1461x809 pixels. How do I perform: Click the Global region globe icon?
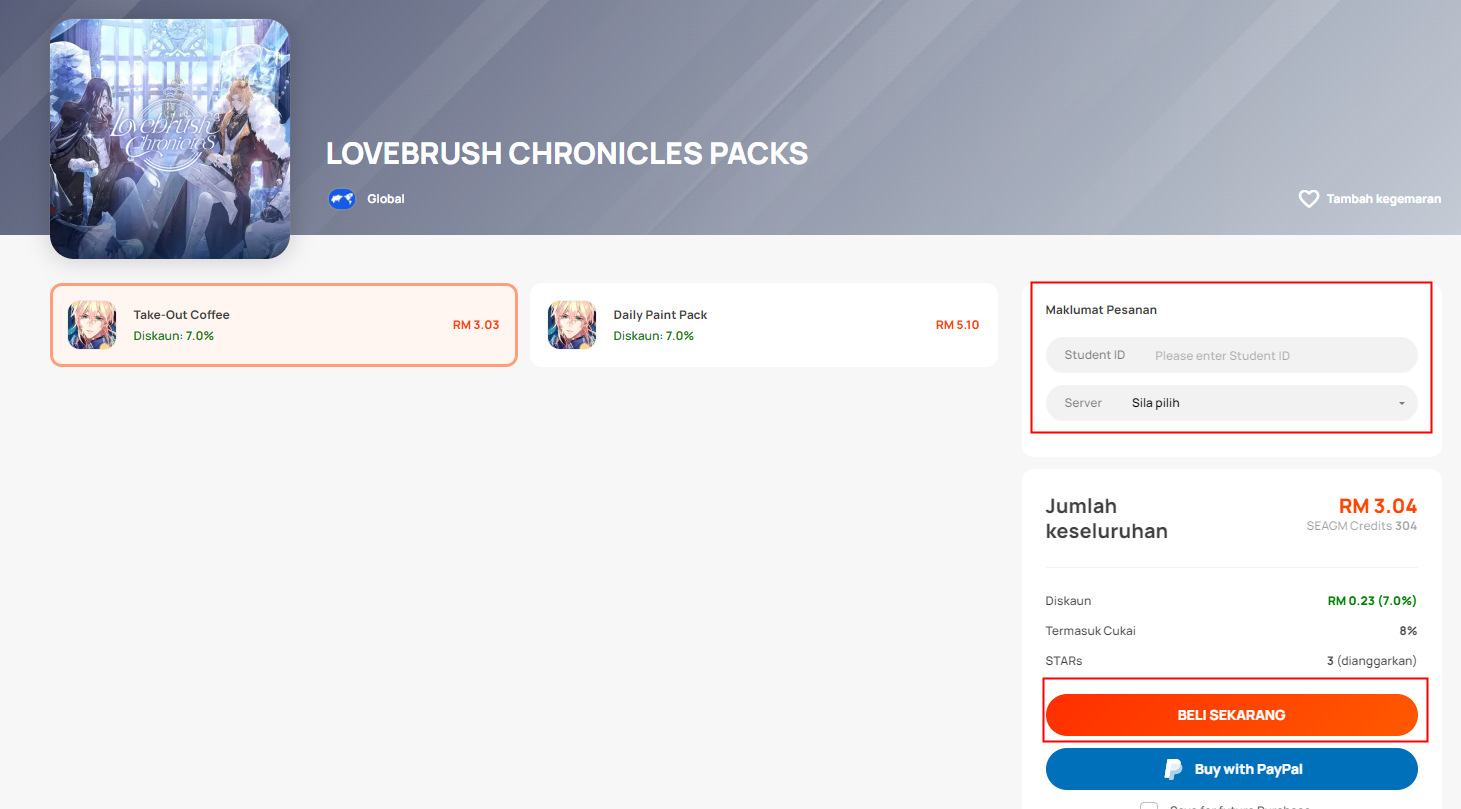[342, 199]
